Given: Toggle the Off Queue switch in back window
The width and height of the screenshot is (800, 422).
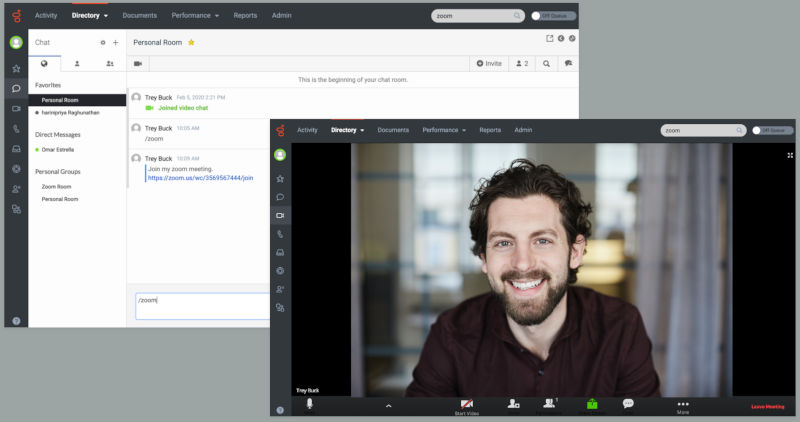Looking at the screenshot, I should pos(541,16).
